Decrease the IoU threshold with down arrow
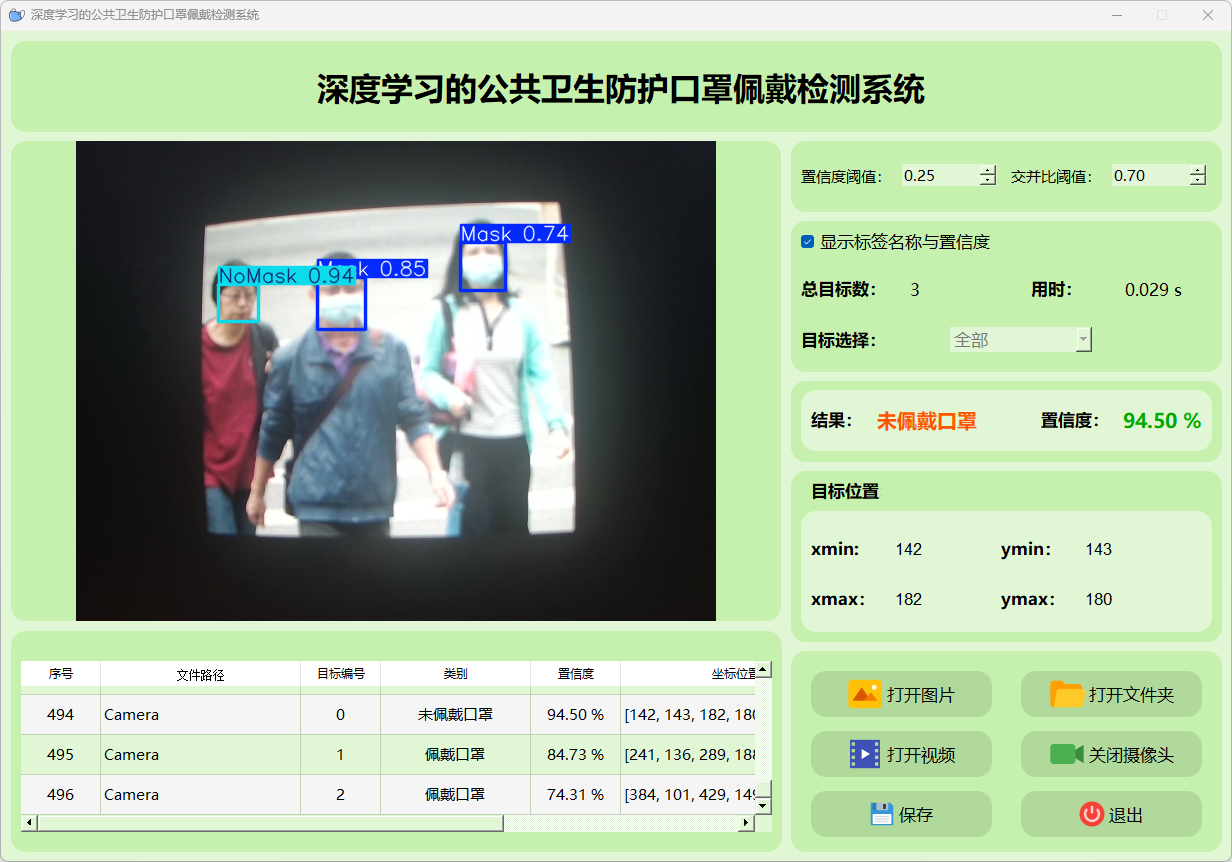The width and height of the screenshot is (1232, 862). pos(1198,181)
